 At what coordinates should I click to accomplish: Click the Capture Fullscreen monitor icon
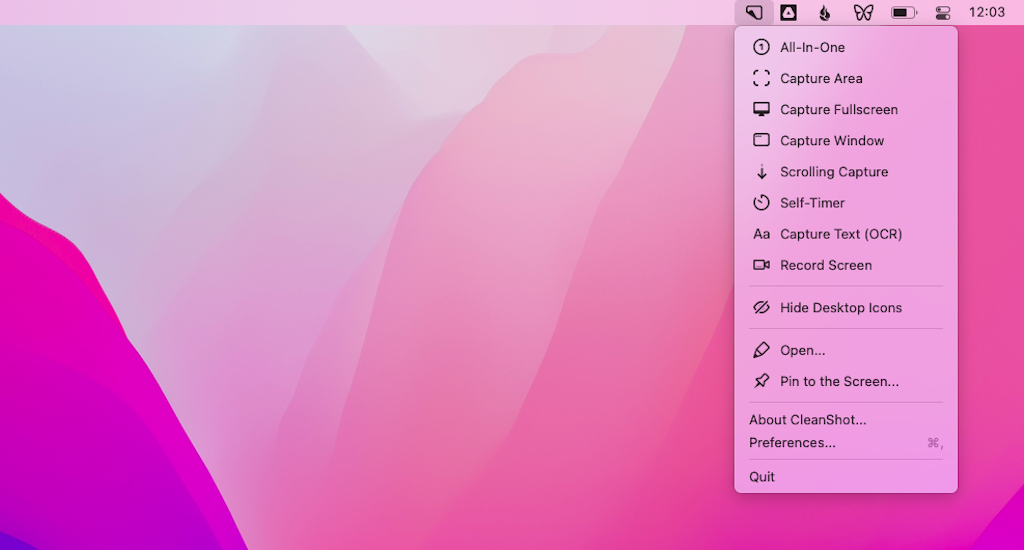[761, 109]
